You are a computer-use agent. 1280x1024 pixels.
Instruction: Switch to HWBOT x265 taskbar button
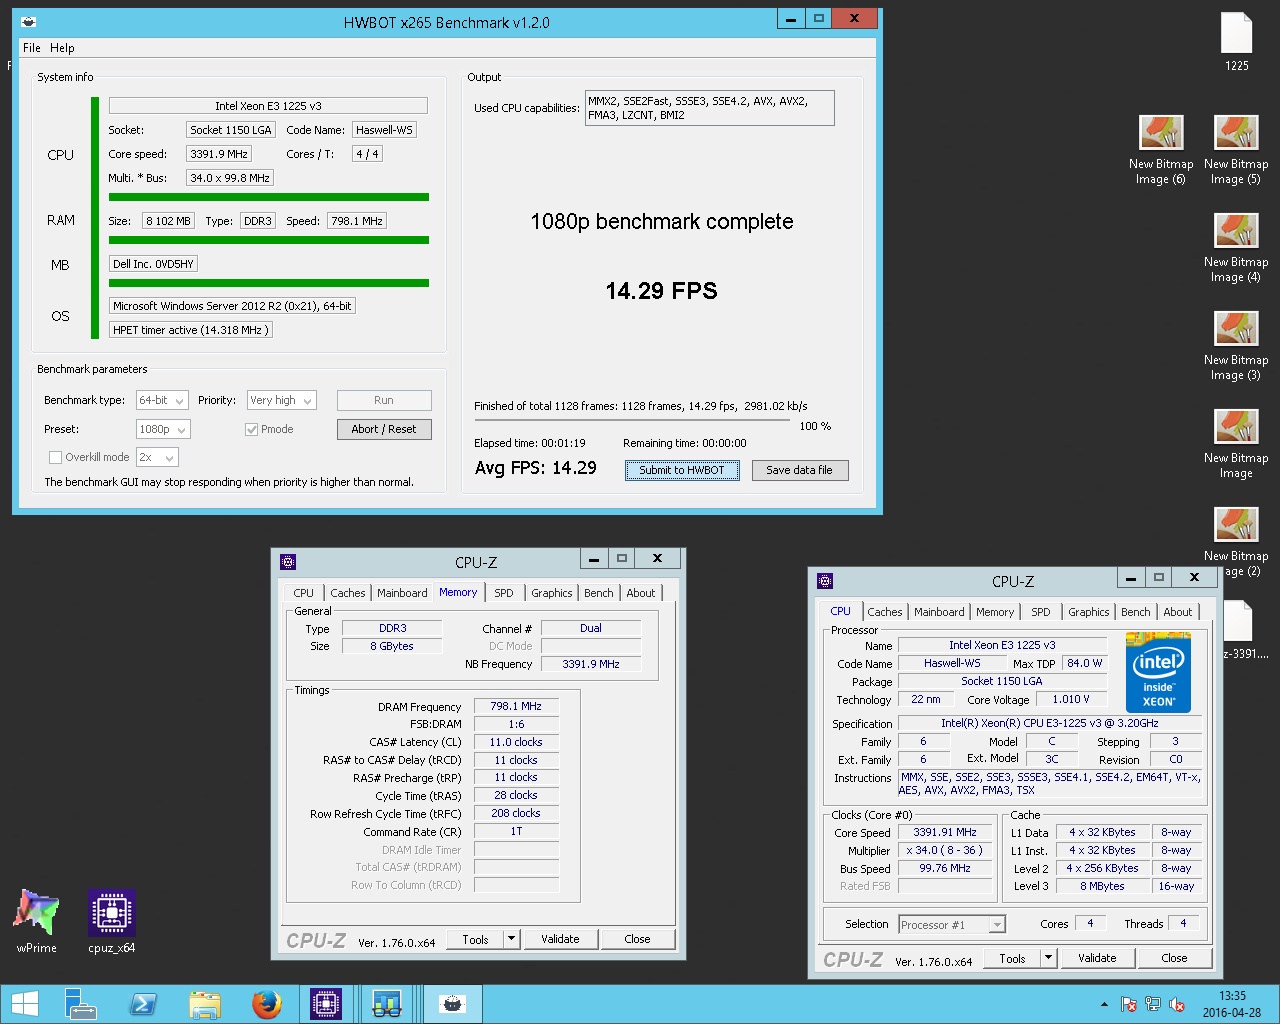(453, 1004)
